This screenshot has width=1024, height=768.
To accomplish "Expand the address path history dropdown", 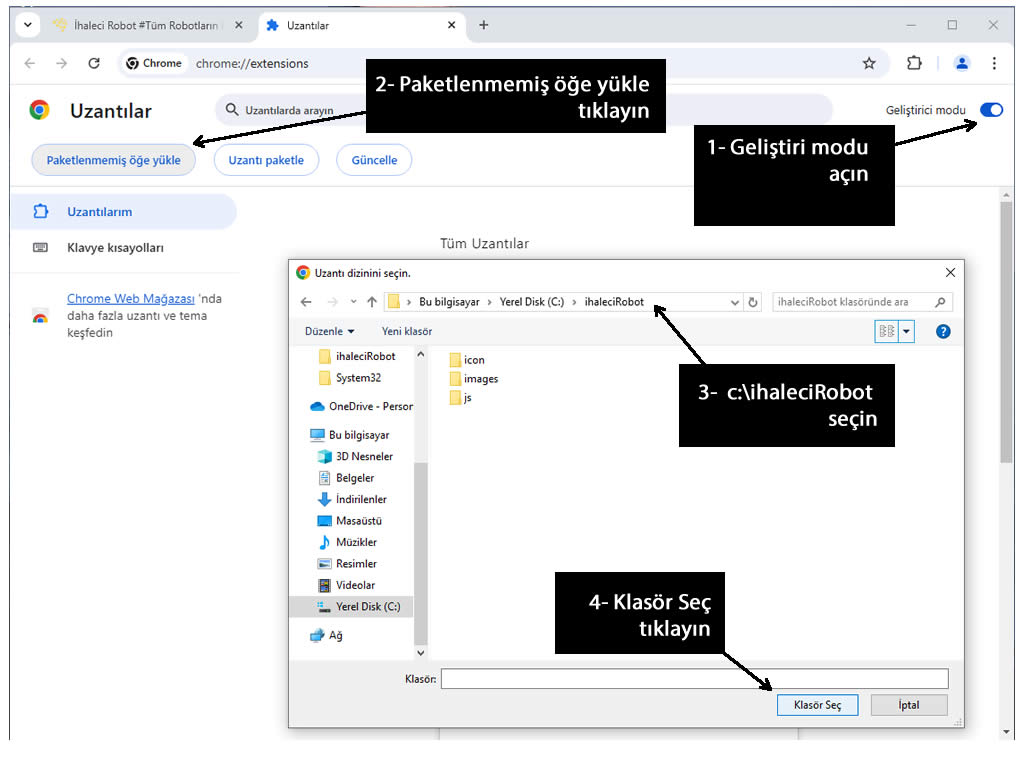I will [735, 302].
